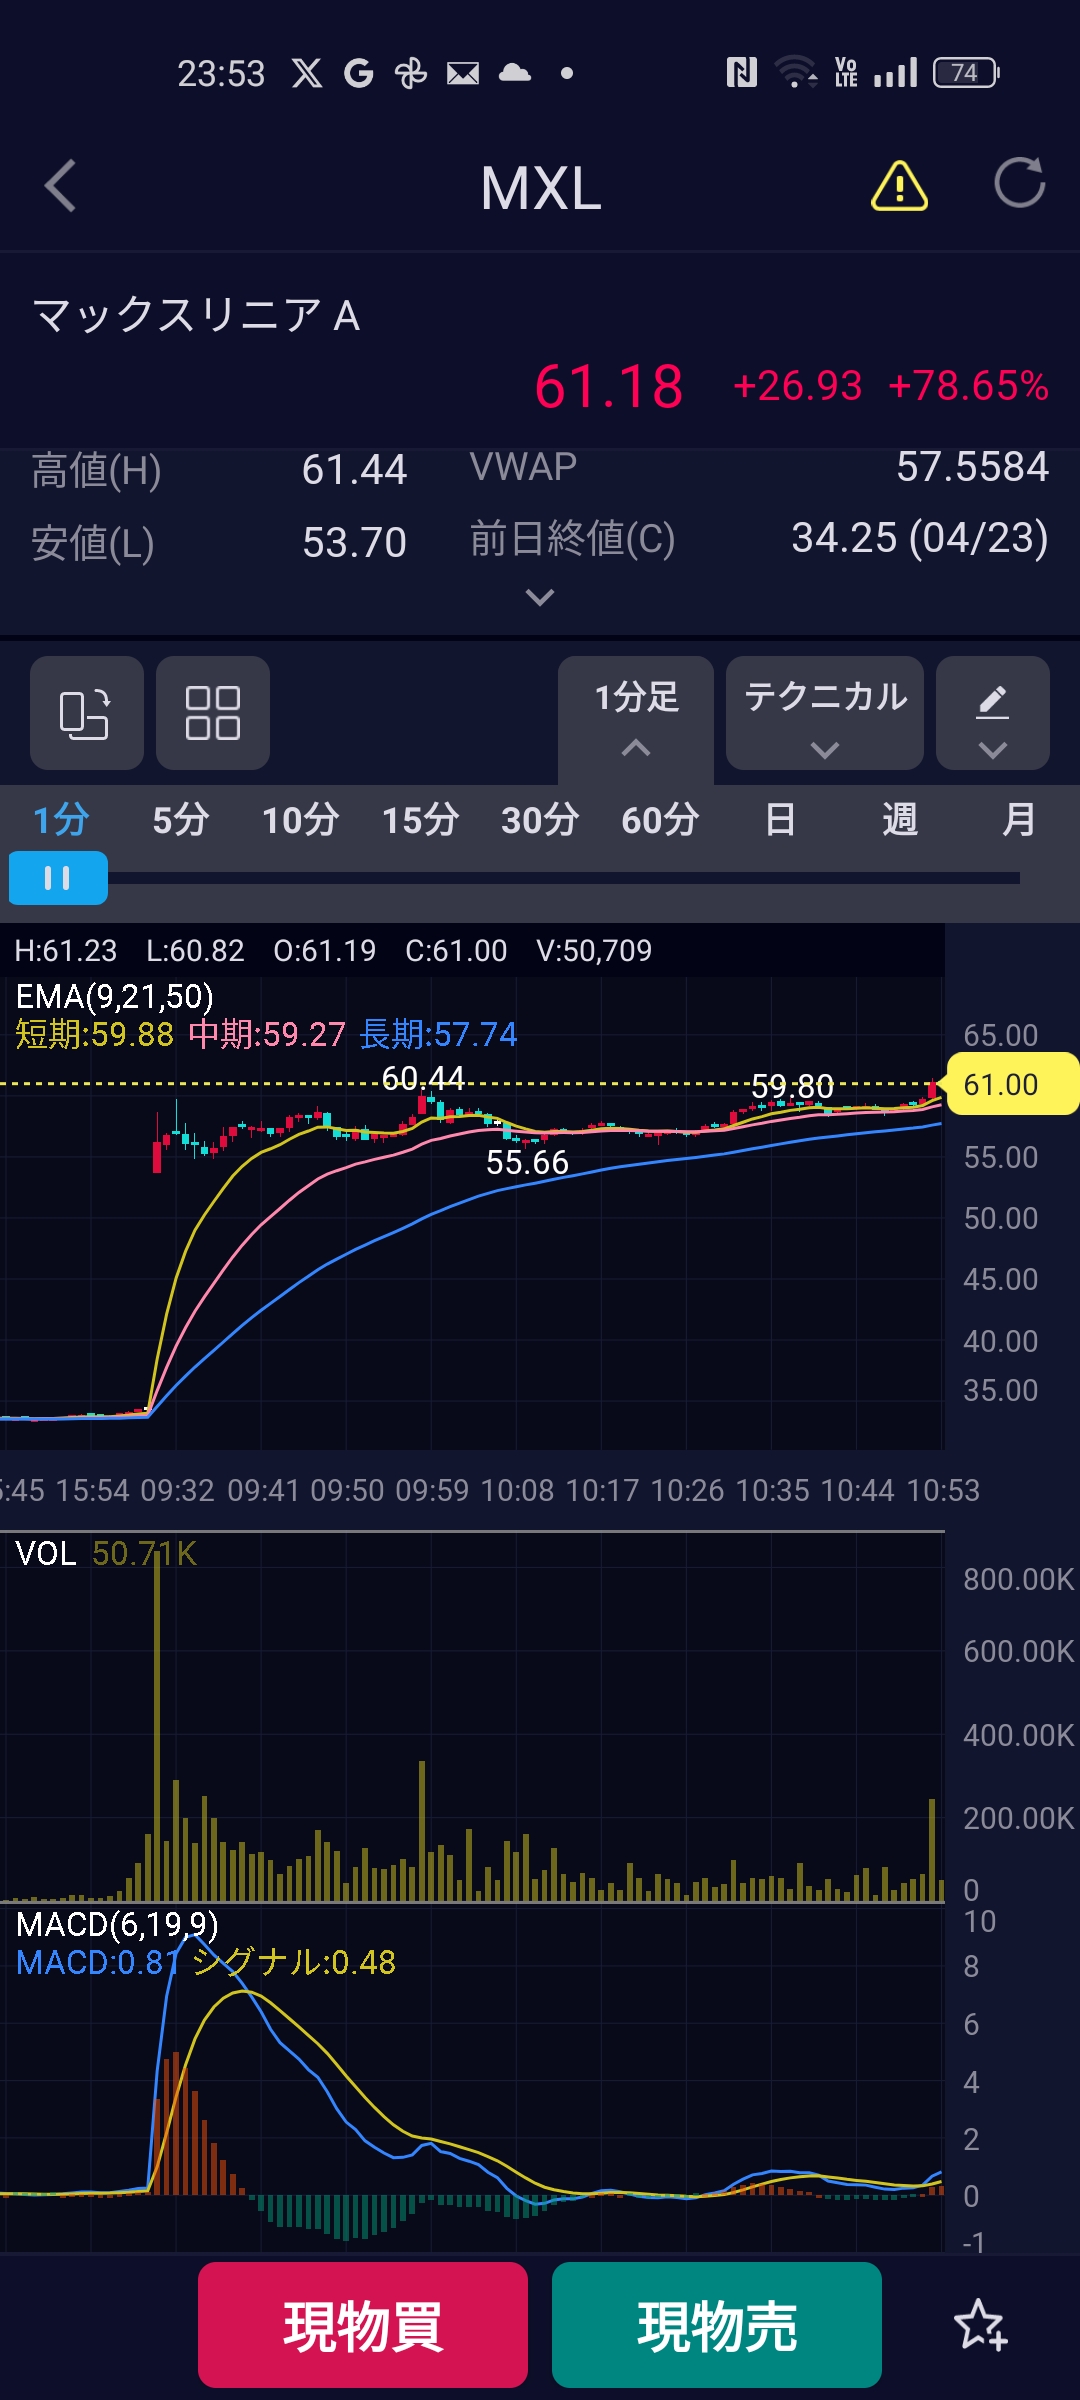Pause the live chart updating
This screenshot has height=2400, width=1080.
click(58, 878)
